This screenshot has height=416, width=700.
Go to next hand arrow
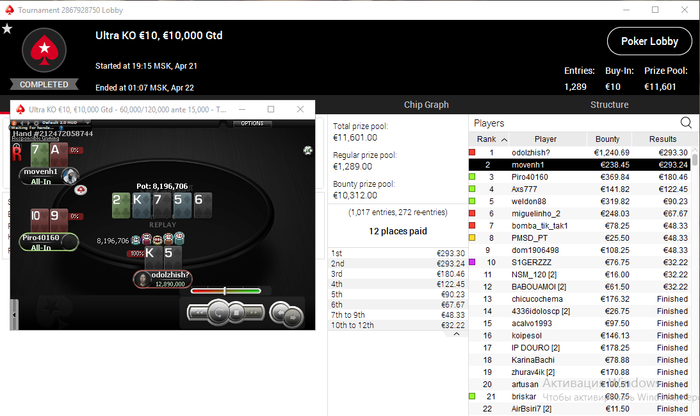(294, 317)
